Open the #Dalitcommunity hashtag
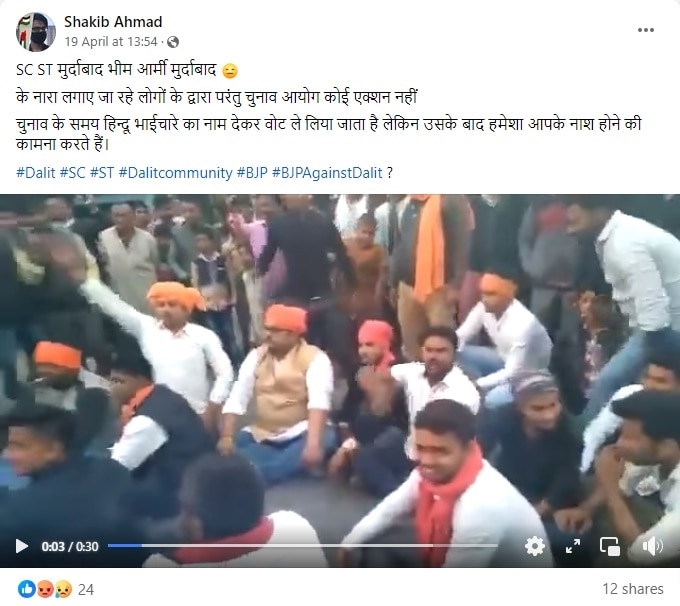 point(176,173)
